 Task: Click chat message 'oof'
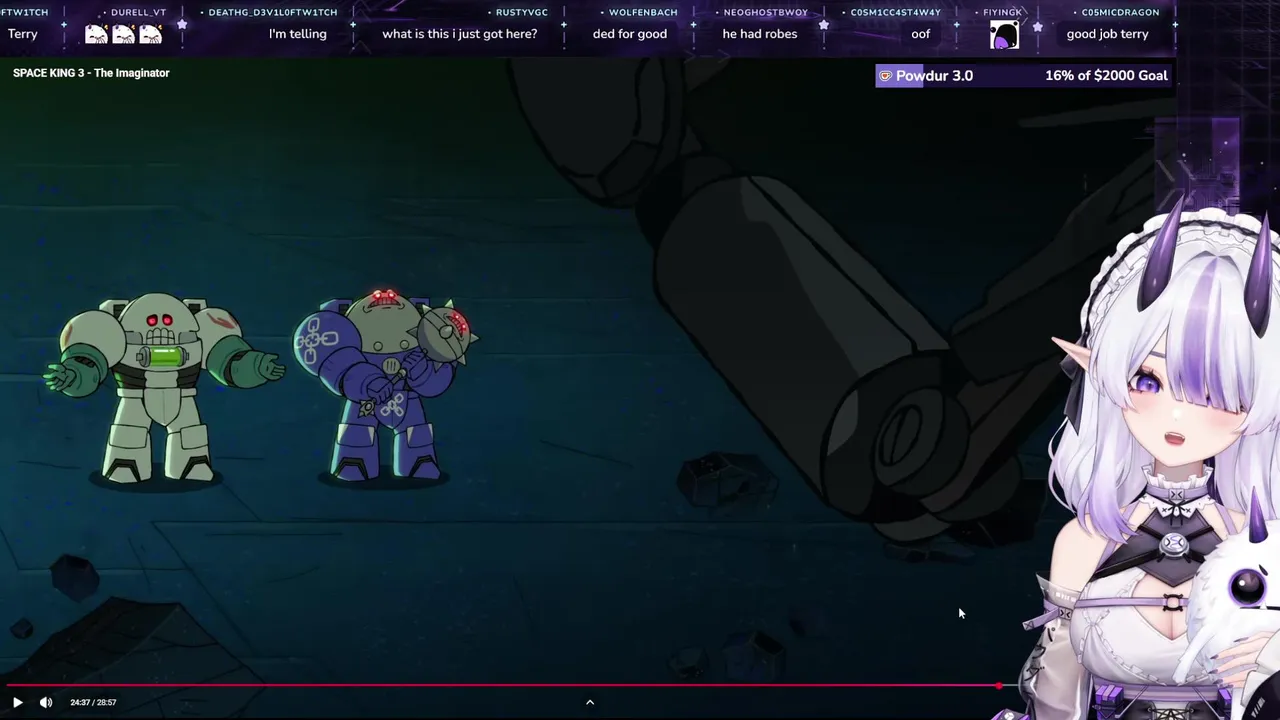pos(920,34)
